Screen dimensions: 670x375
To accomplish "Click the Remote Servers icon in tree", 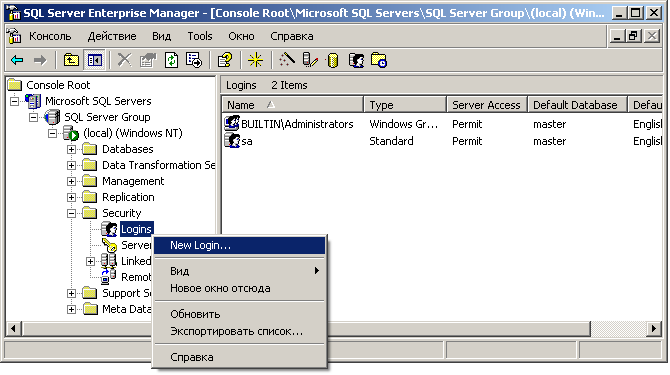I will coord(109,277).
